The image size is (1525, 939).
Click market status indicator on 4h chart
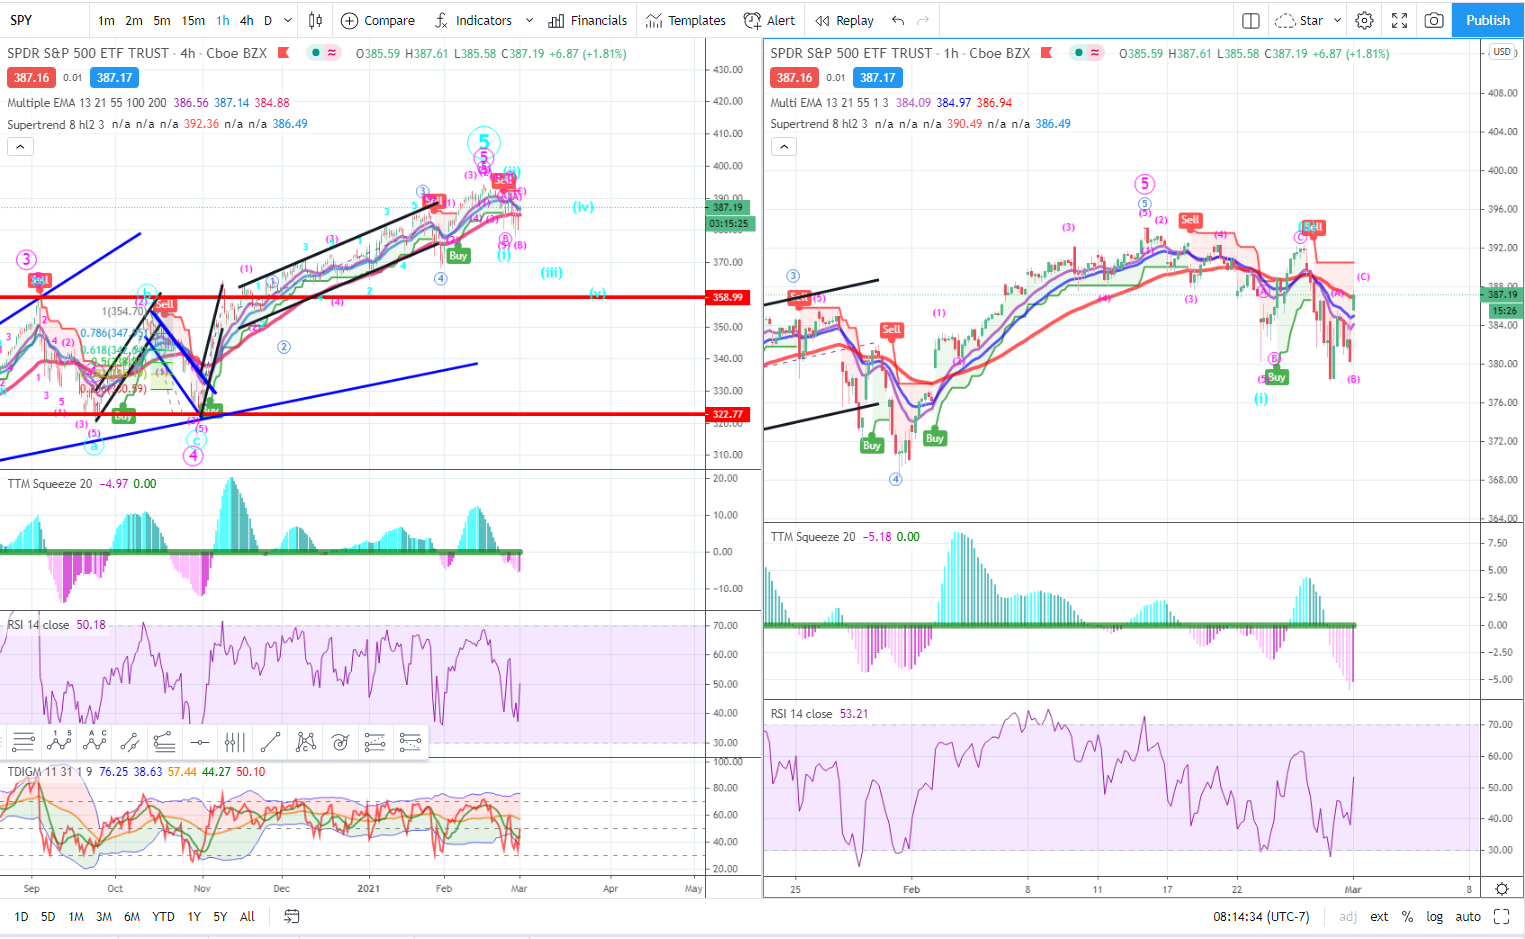click(x=316, y=53)
